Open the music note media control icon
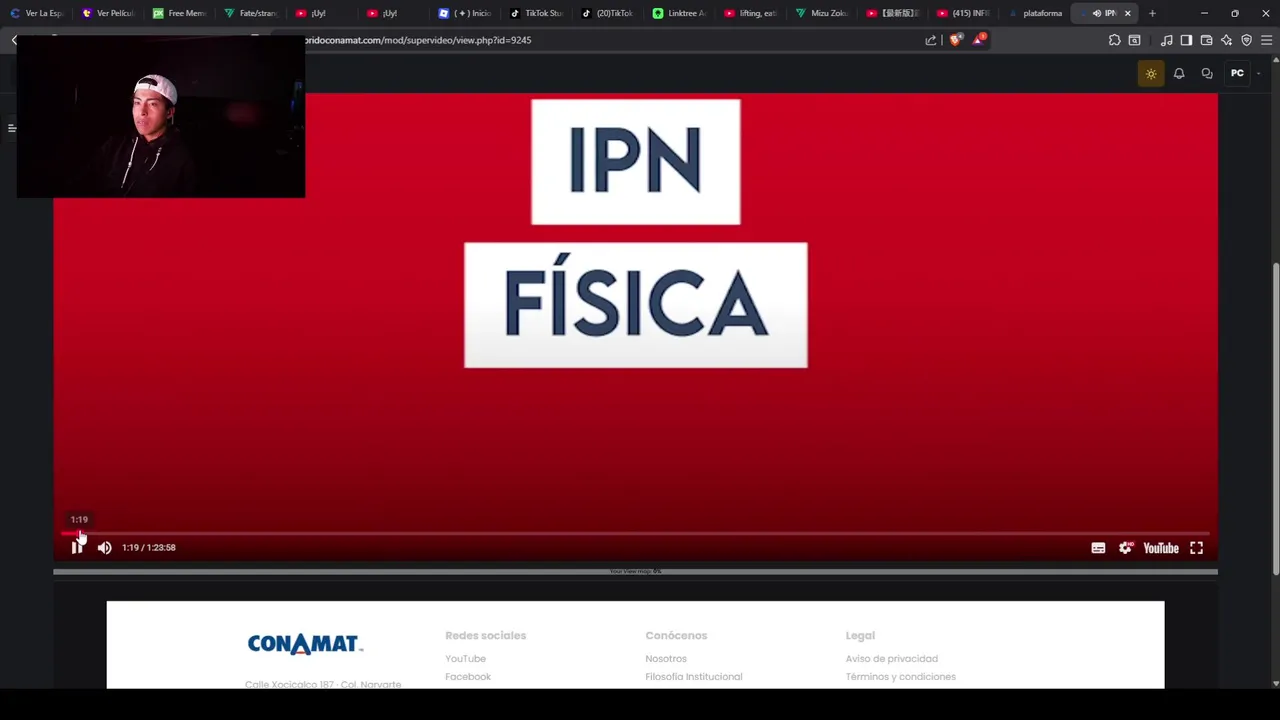 click(1167, 40)
